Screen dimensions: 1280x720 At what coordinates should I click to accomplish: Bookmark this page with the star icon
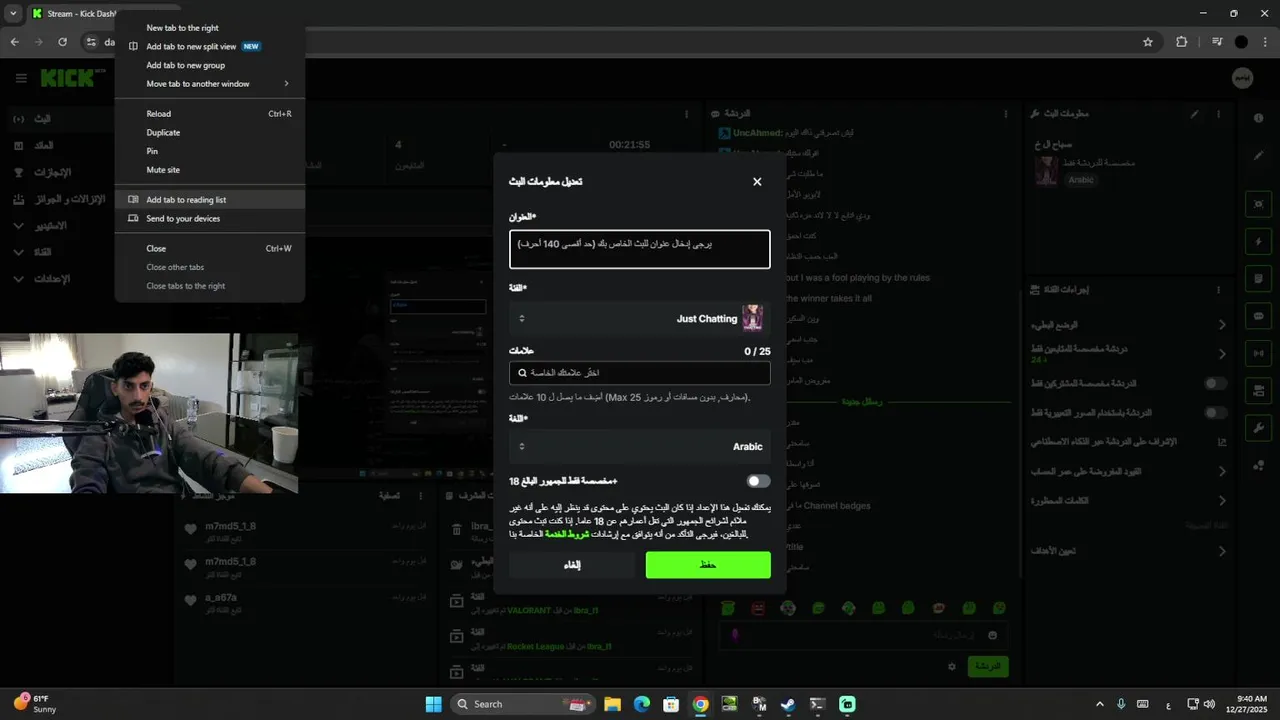click(1148, 42)
